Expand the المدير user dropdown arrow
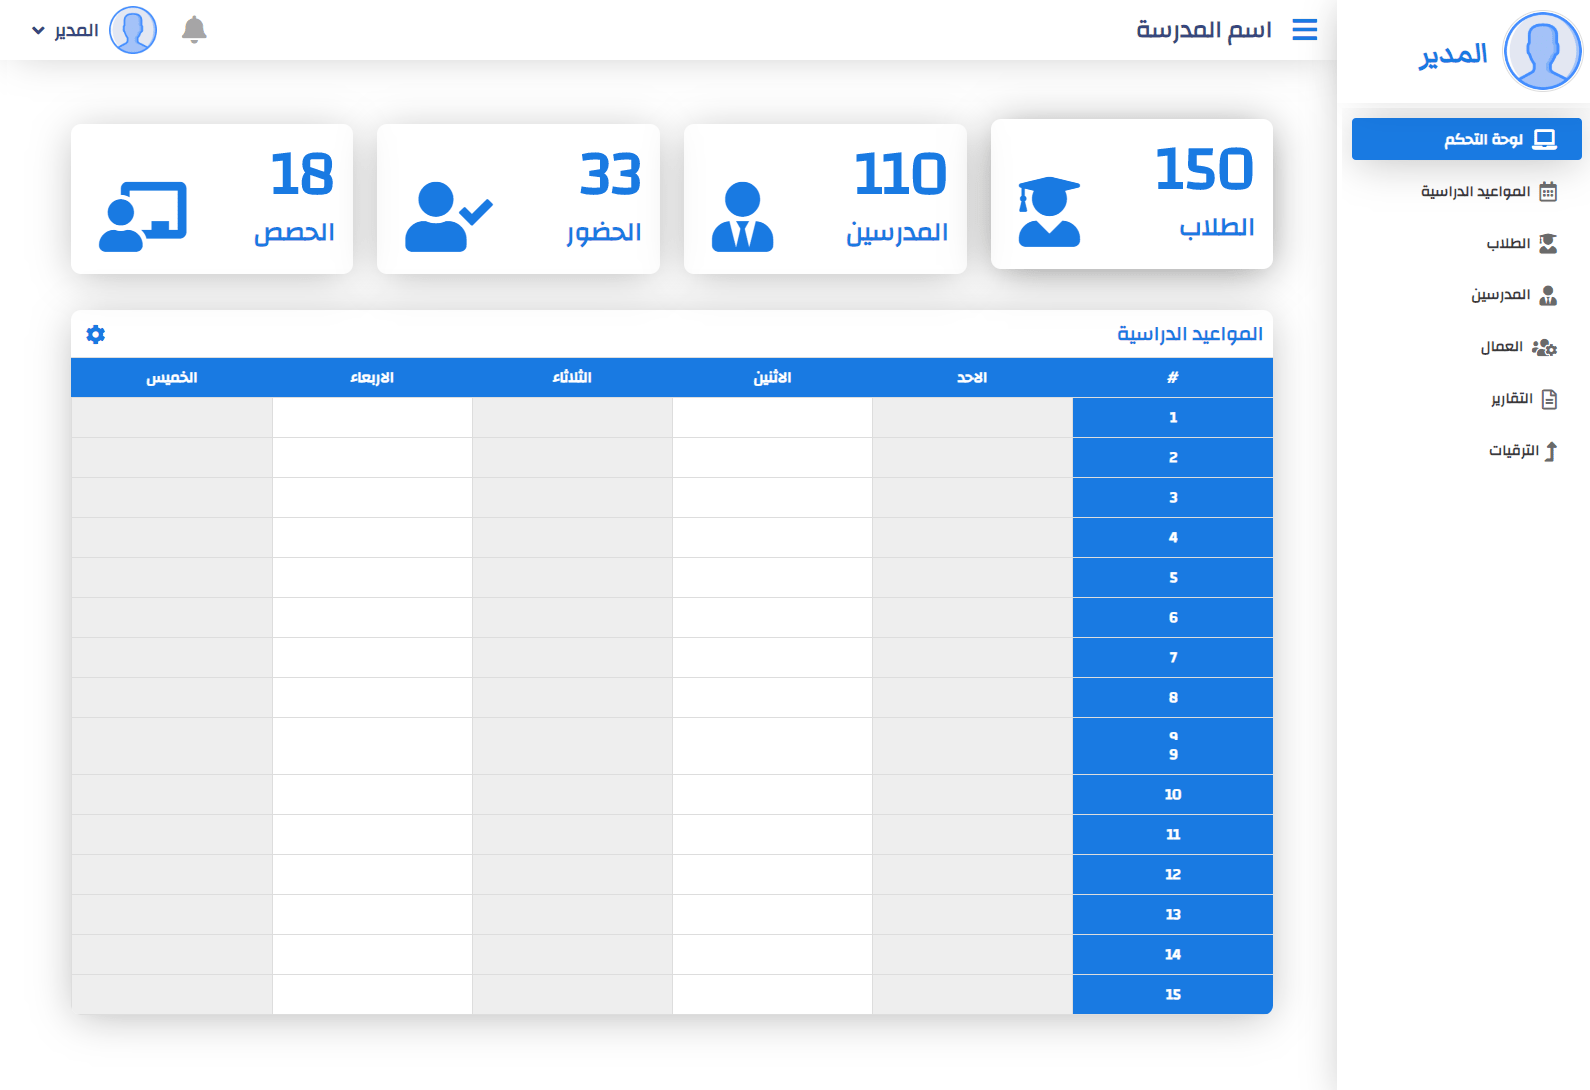Viewport: 1590px width, 1090px height. tap(38, 31)
